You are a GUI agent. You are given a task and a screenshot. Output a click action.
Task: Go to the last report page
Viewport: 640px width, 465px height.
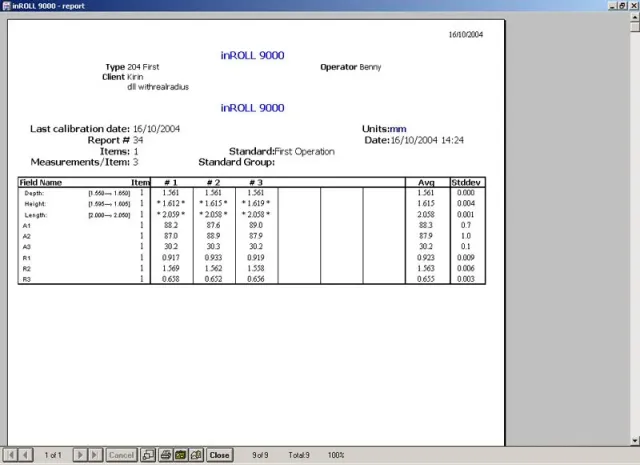95,455
